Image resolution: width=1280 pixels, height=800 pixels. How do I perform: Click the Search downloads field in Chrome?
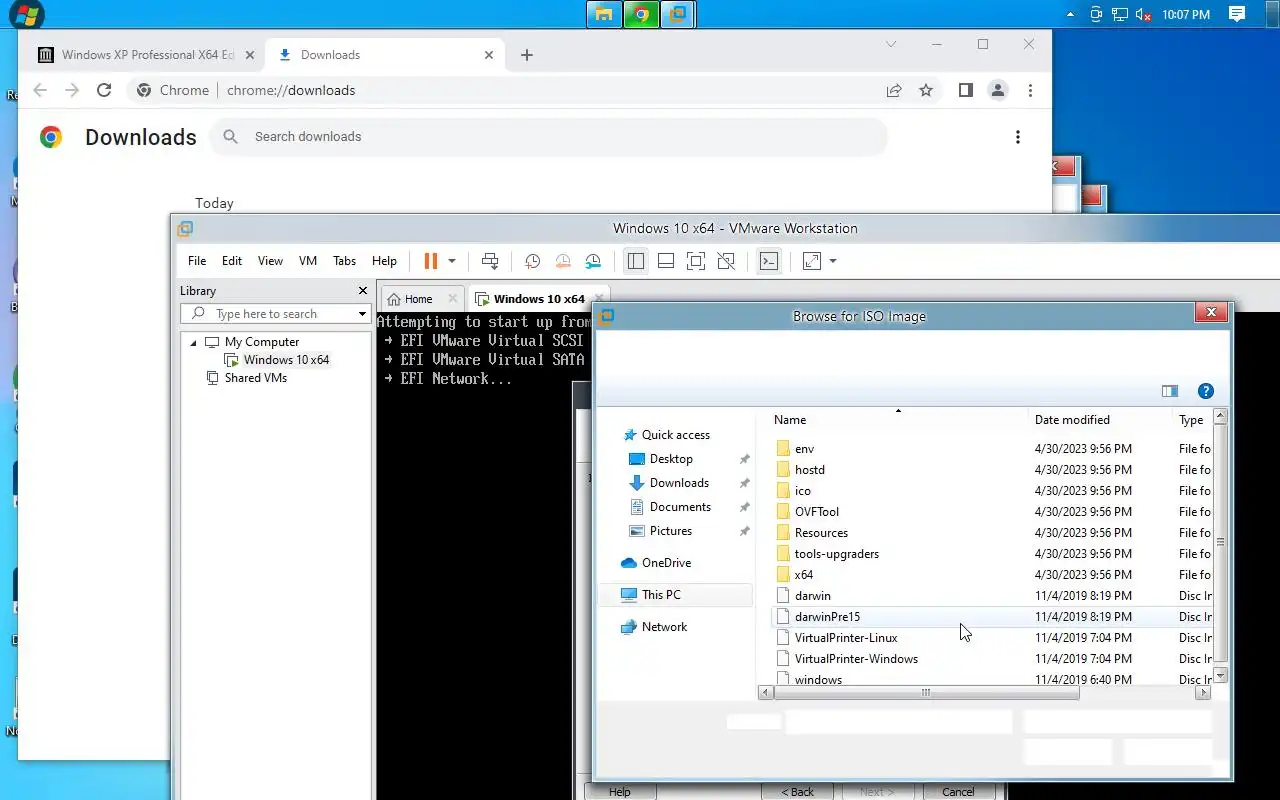coord(548,137)
